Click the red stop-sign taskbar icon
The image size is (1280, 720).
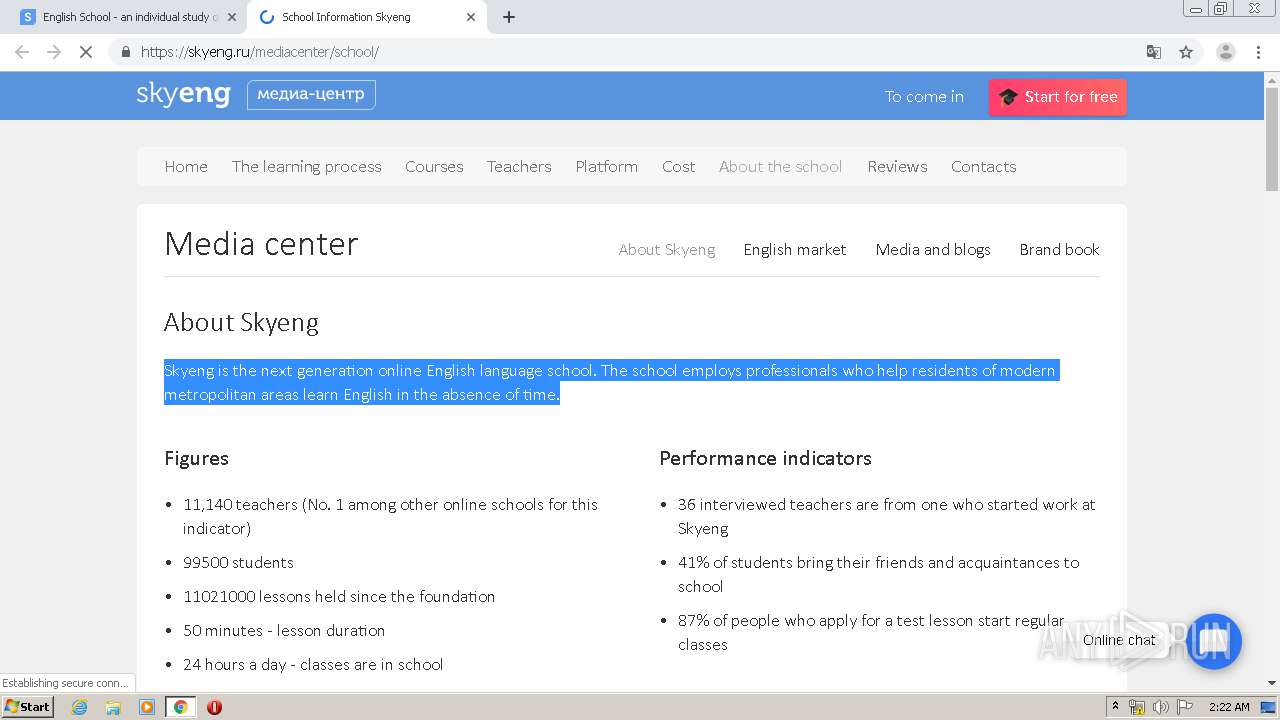[x=214, y=707]
